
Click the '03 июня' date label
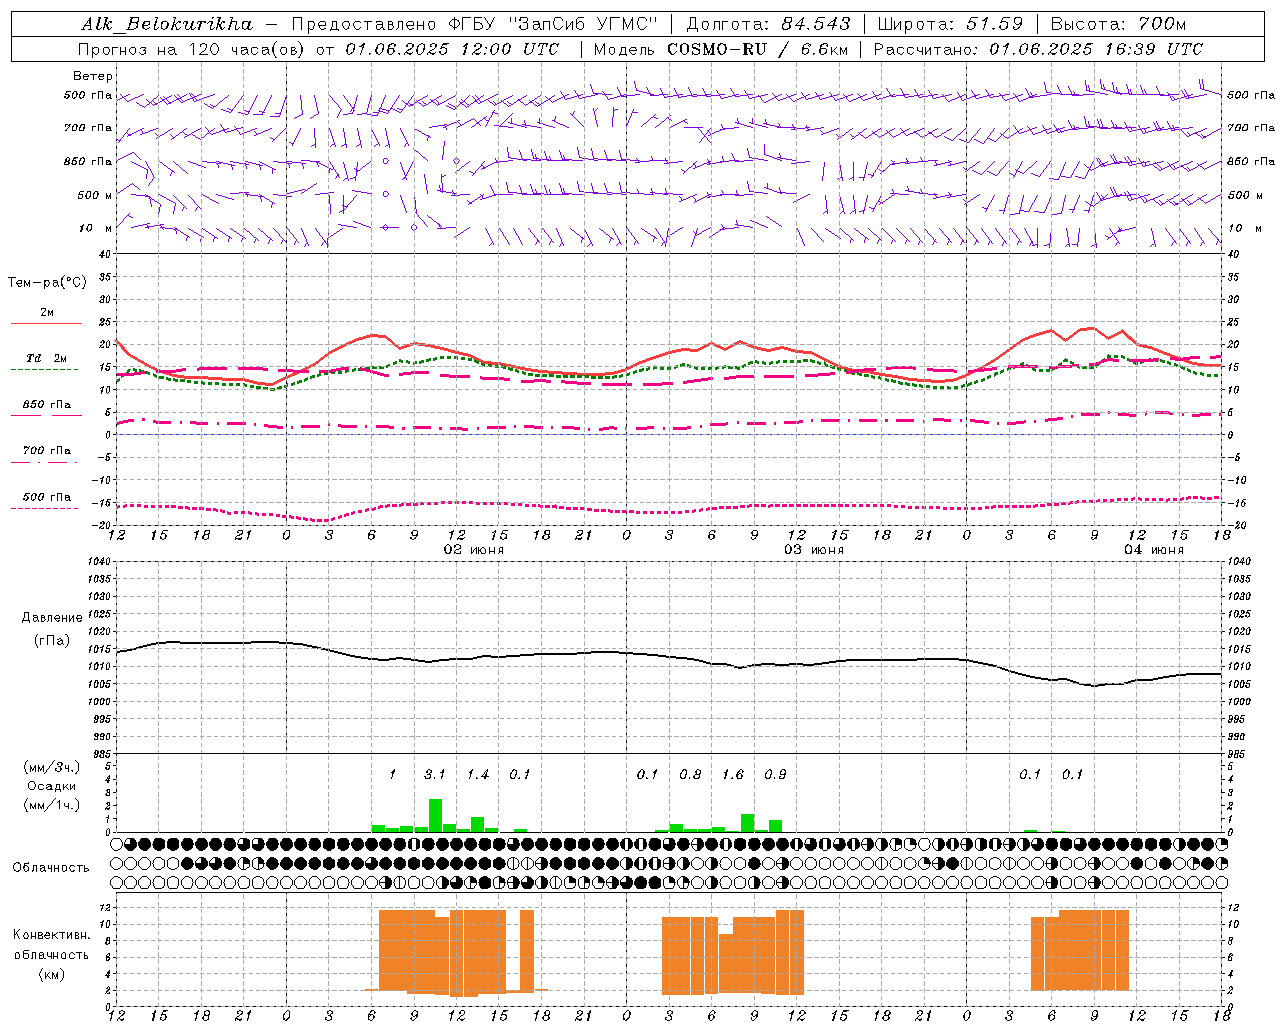(x=814, y=550)
